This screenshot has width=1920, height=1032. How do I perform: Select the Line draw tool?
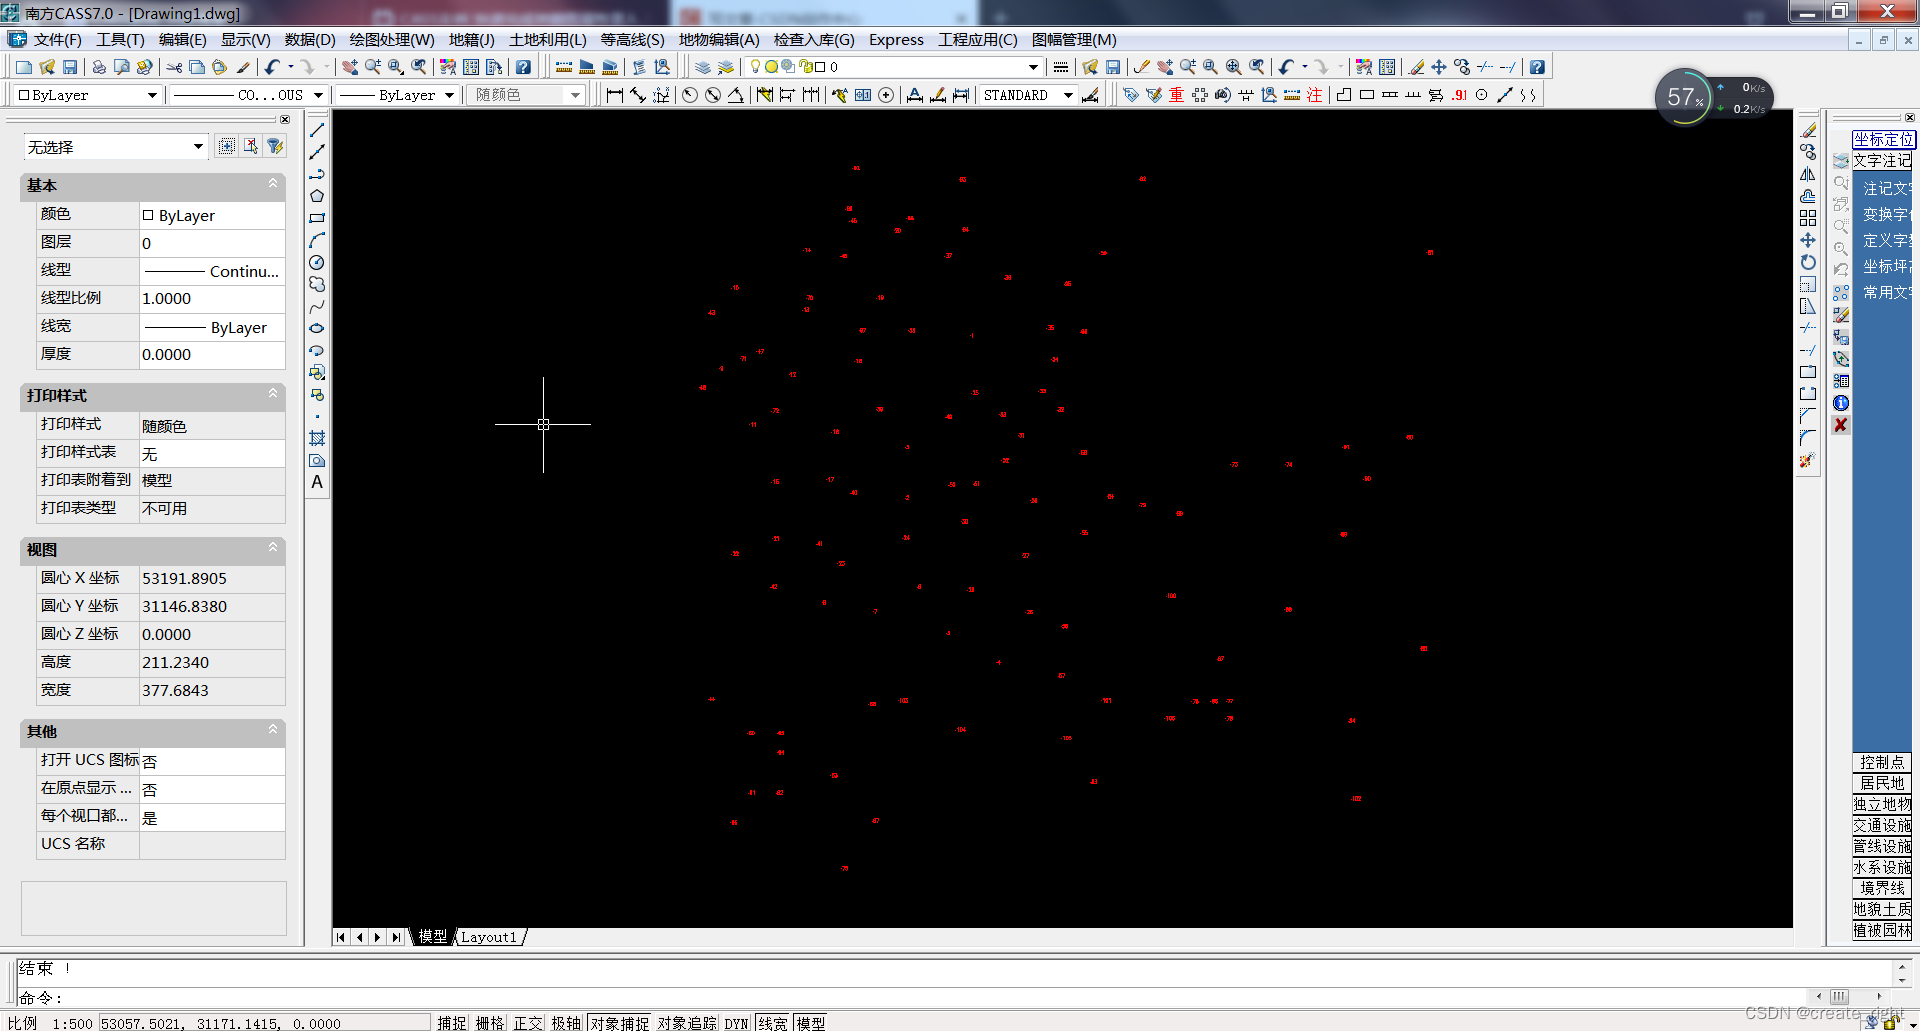pyautogui.click(x=317, y=130)
